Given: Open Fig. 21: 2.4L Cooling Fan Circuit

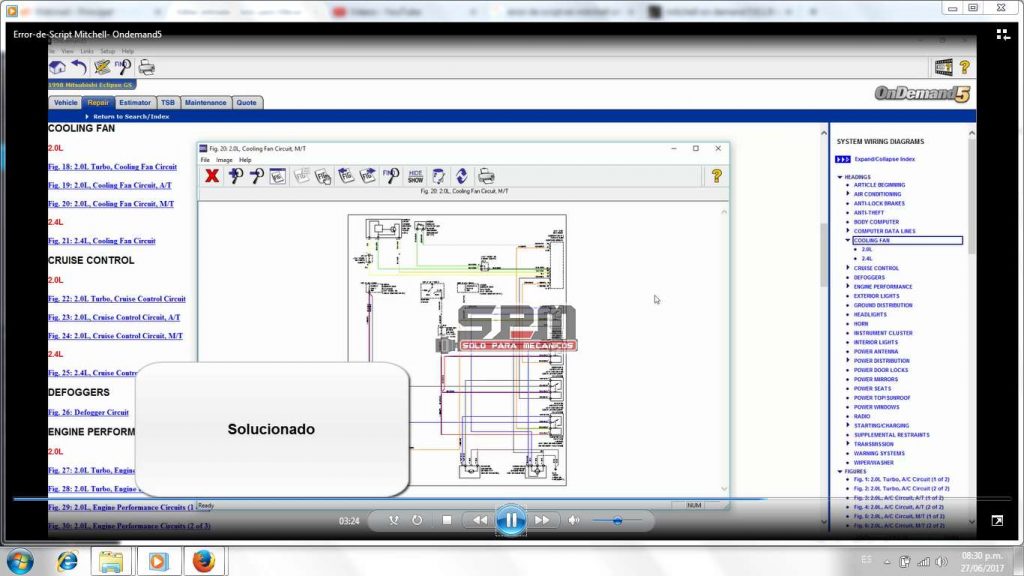Looking at the screenshot, I should point(101,241).
